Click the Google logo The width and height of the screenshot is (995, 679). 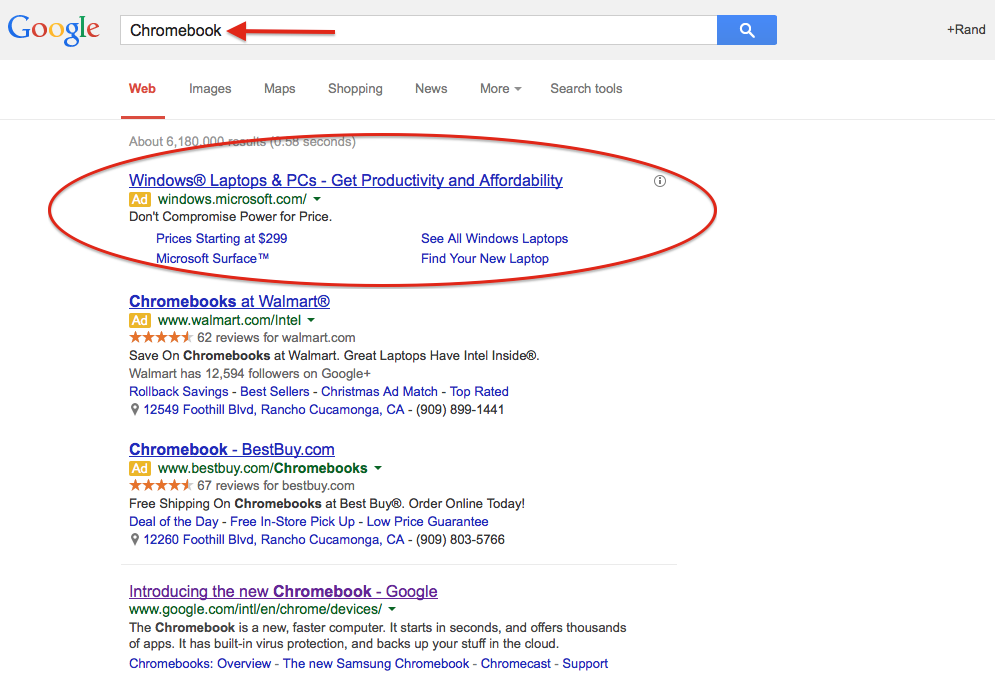pyautogui.click(x=53, y=29)
